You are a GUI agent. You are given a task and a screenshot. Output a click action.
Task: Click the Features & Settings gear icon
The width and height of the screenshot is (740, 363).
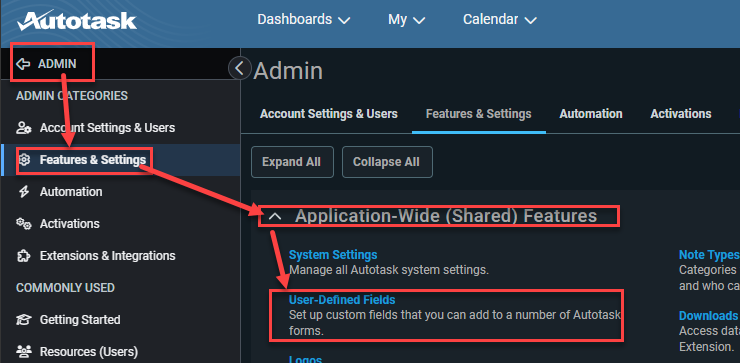click(x=24, y=160)
